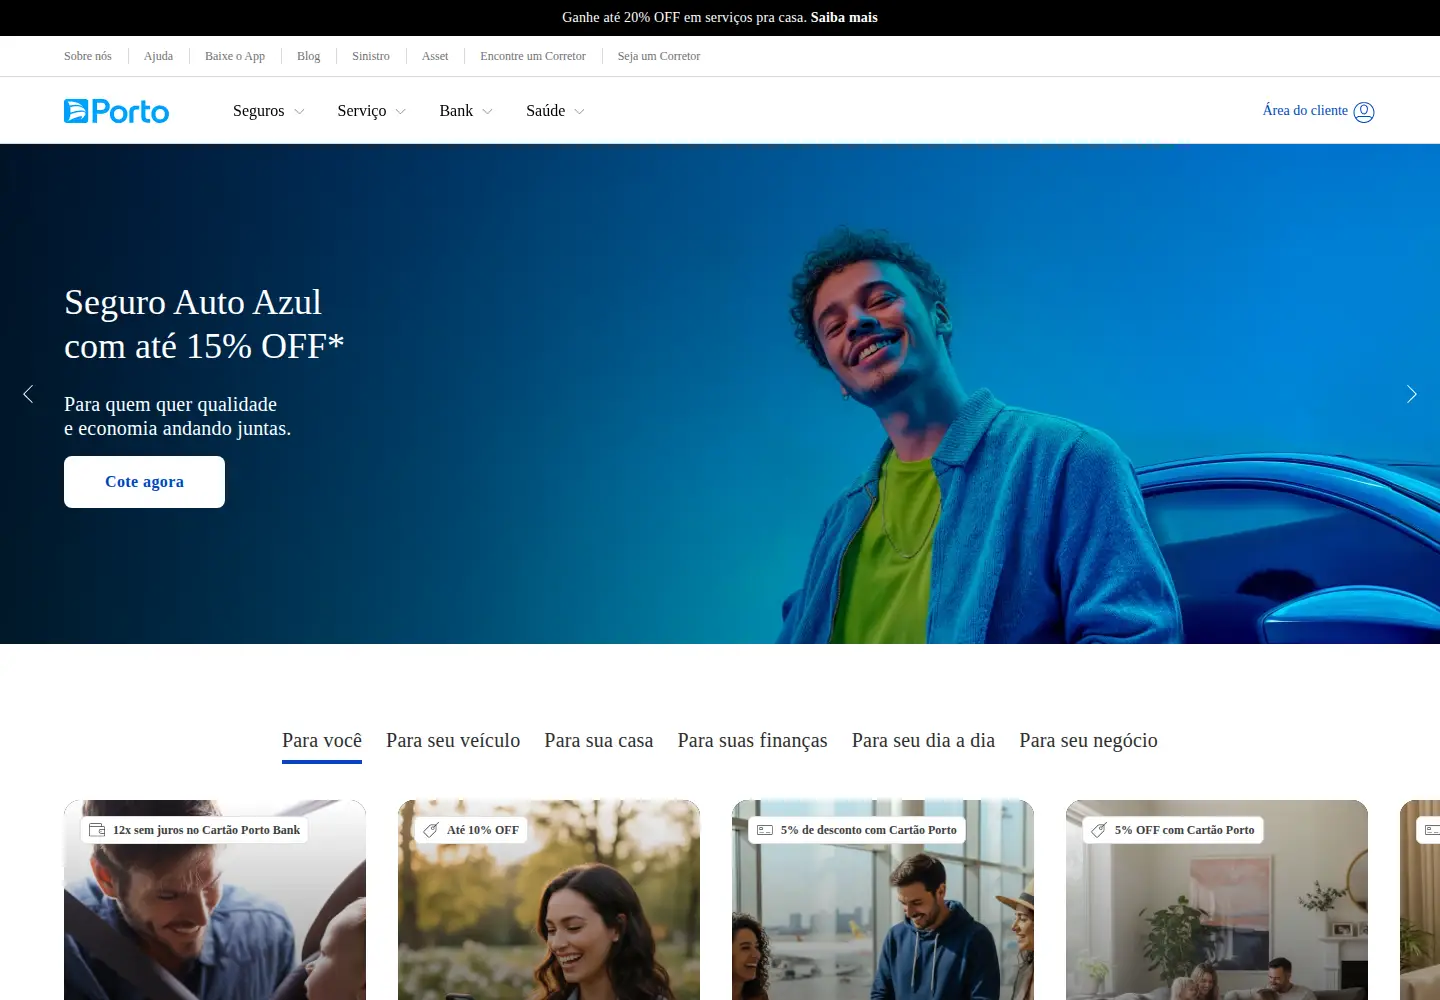Show the Para seu negócio tab

pyautogui.click(x=1088, y=741)
